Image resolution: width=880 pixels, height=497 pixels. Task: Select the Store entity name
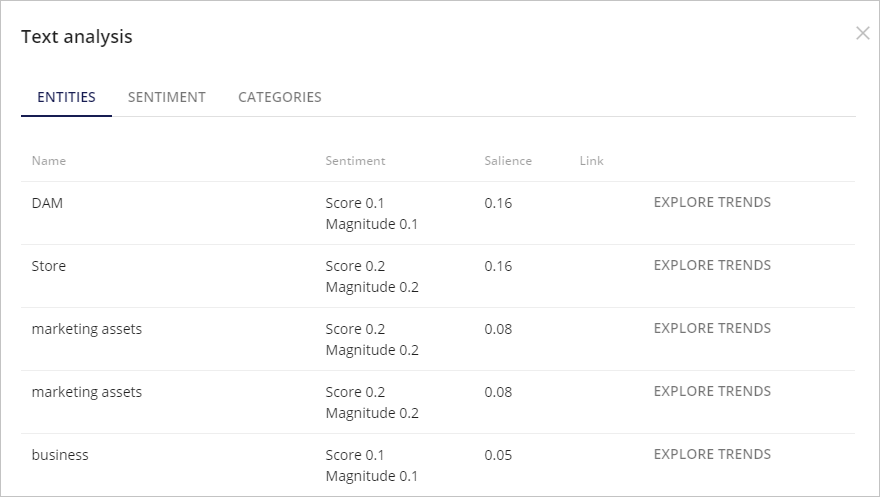pyautogui.click(x=48, y=266)
